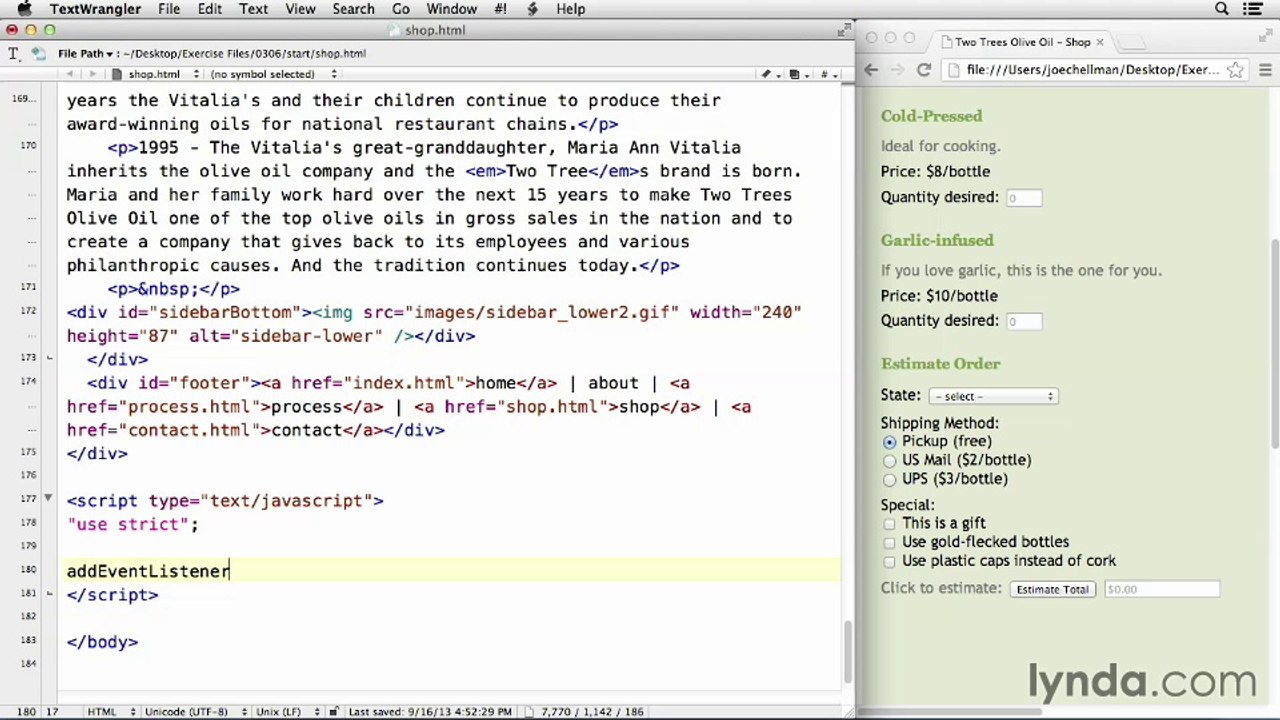Open the scripts menu icon
The height and width of the screenshot is (720, 1280).
coord(533,9)
